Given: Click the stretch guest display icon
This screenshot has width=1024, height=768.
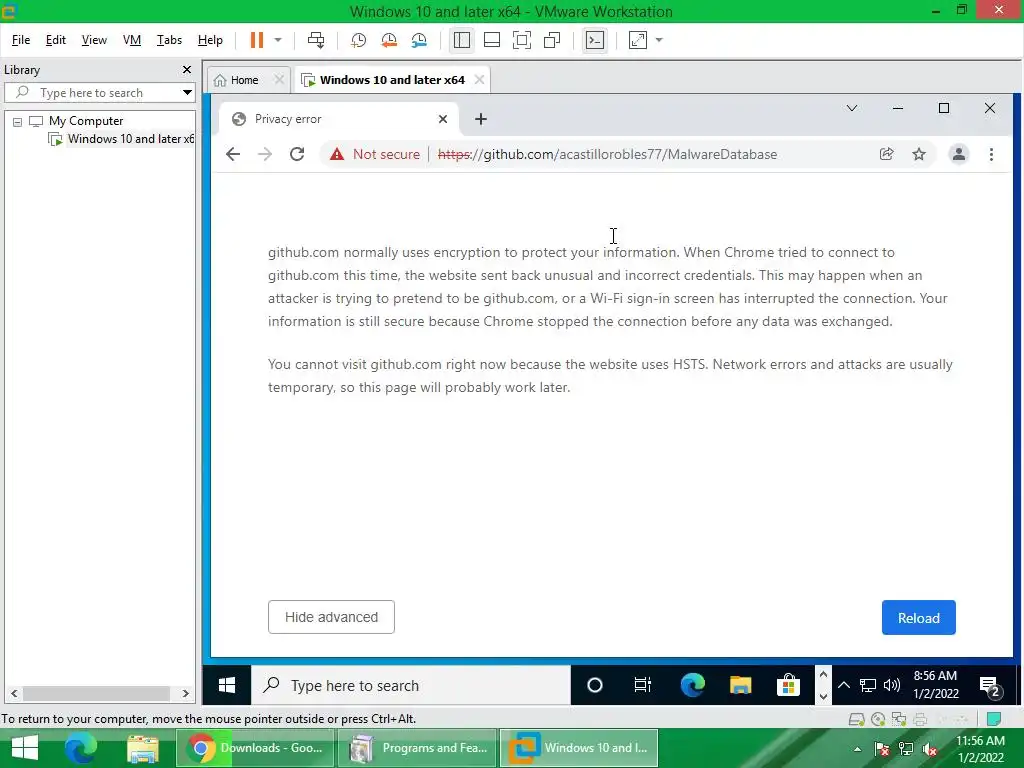Looking at the screenshot, I should pyautogui.click(x=638, y=40).
